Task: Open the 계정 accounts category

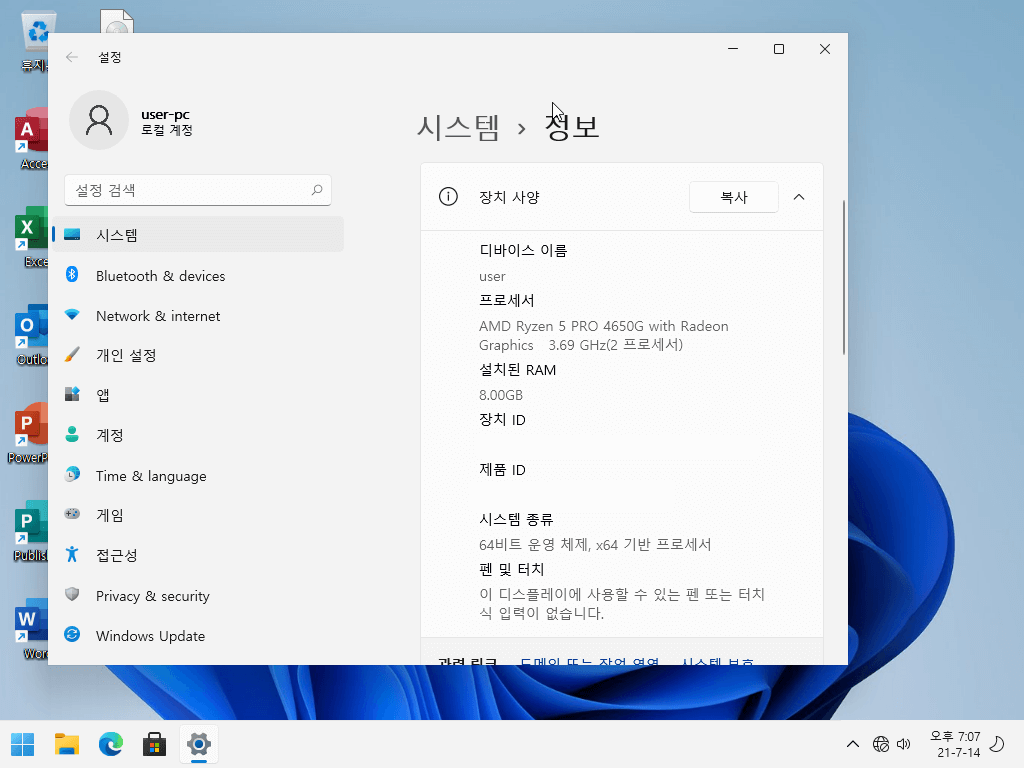Action: (x=198, y=435)
